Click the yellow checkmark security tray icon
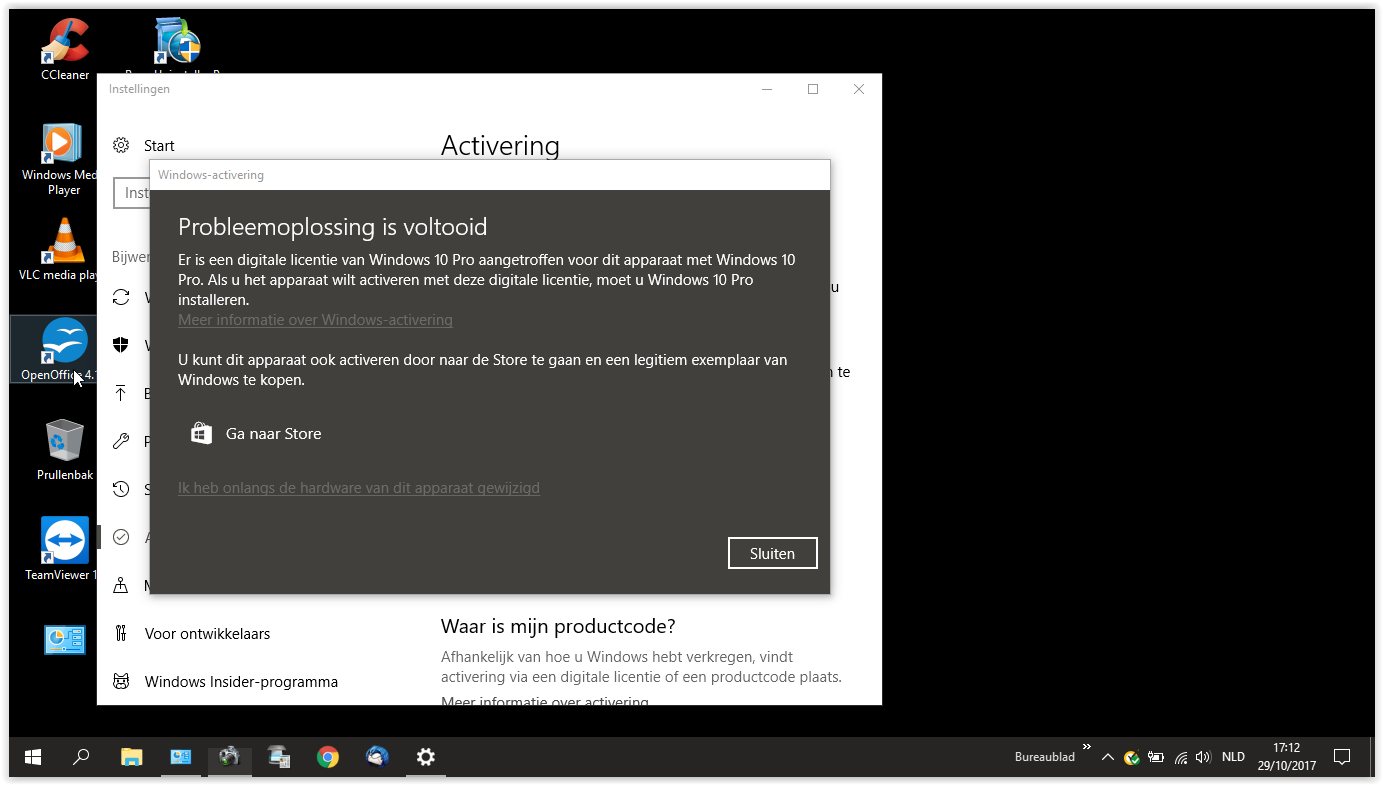Image resolution: width=1383 pixels, height=785 pixels. tap(1132, 757)
